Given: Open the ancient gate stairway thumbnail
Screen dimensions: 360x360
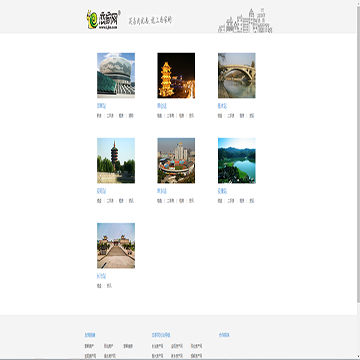Looking at the screenshot, I should tap(116, 246).
